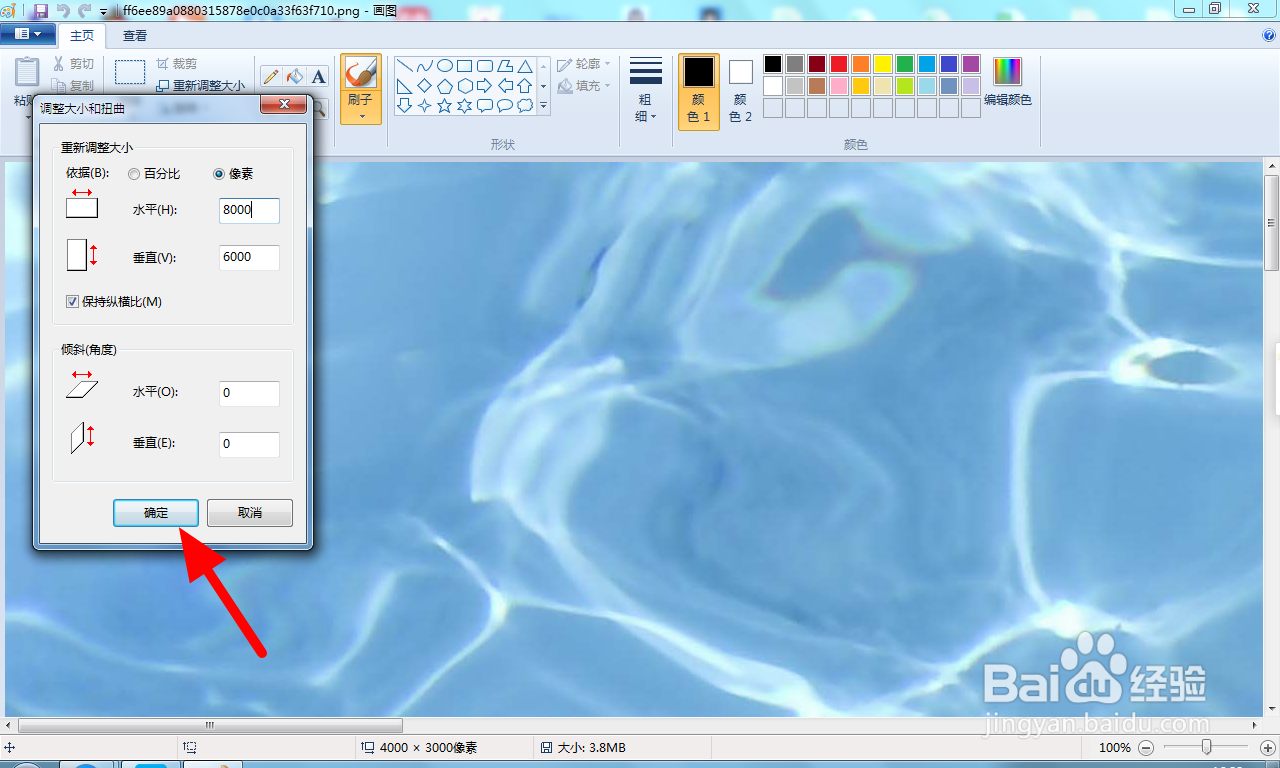Image resolution: width=1280 pixels, height=768 pixels.
Task: Choose the straight line shape
Action: 405,66
